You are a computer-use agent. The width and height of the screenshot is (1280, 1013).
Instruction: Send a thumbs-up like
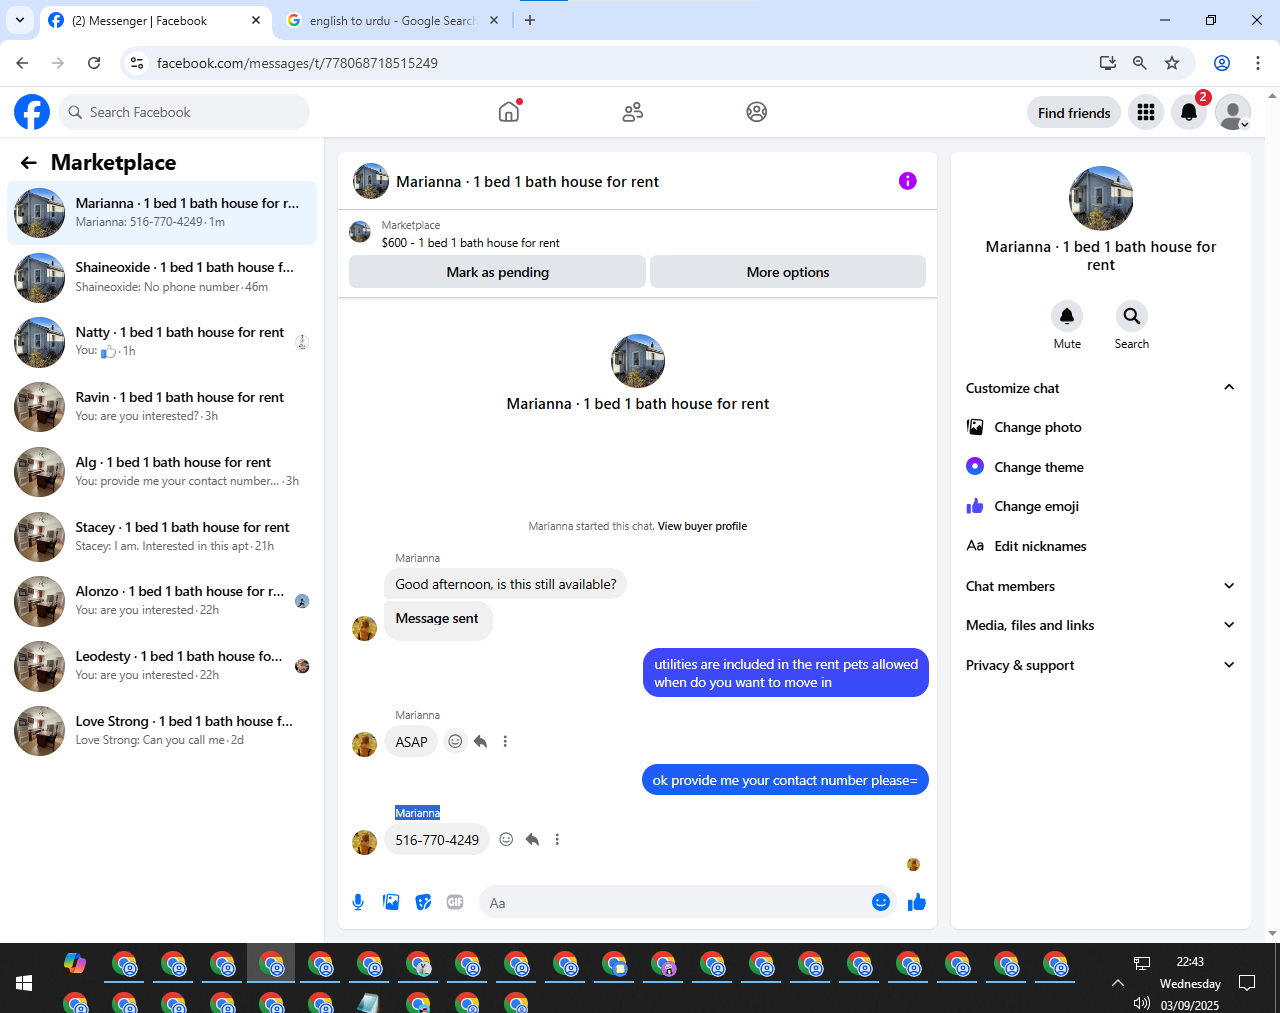[x=917, y=902]
